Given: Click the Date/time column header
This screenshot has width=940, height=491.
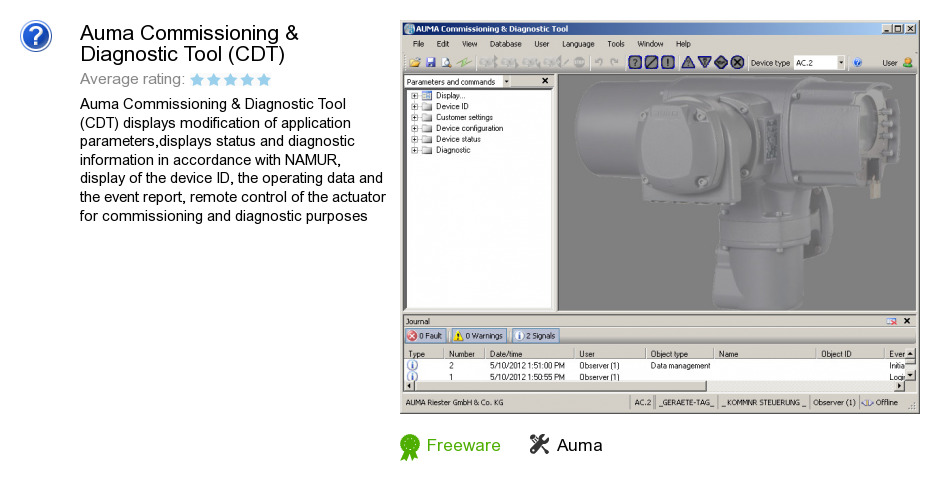Looking at the screenshot, I should click(x=529, y=354).
